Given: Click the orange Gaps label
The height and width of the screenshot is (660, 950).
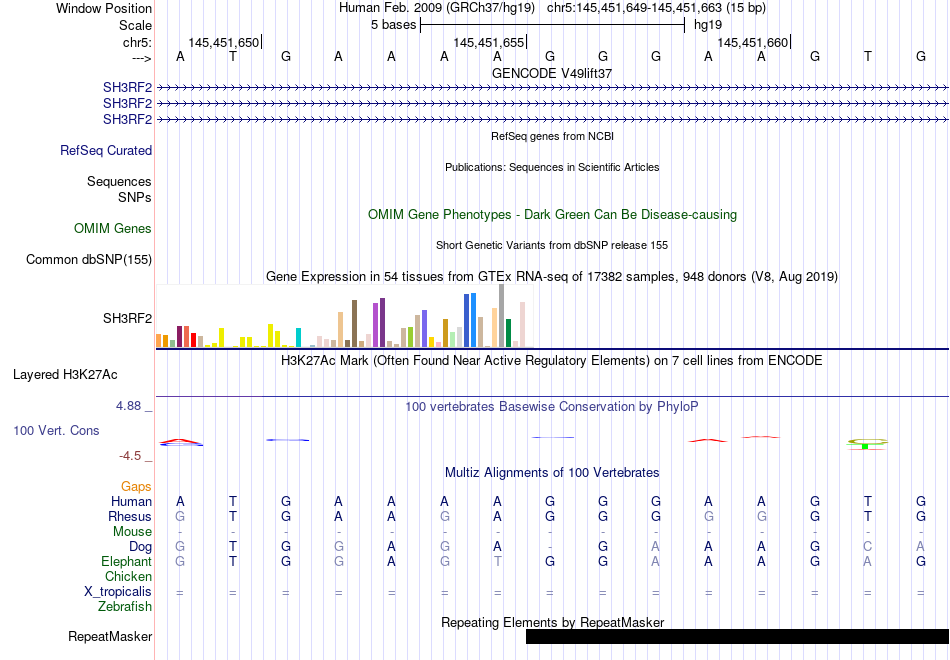Looking at the screenshot, I should 136,487.
